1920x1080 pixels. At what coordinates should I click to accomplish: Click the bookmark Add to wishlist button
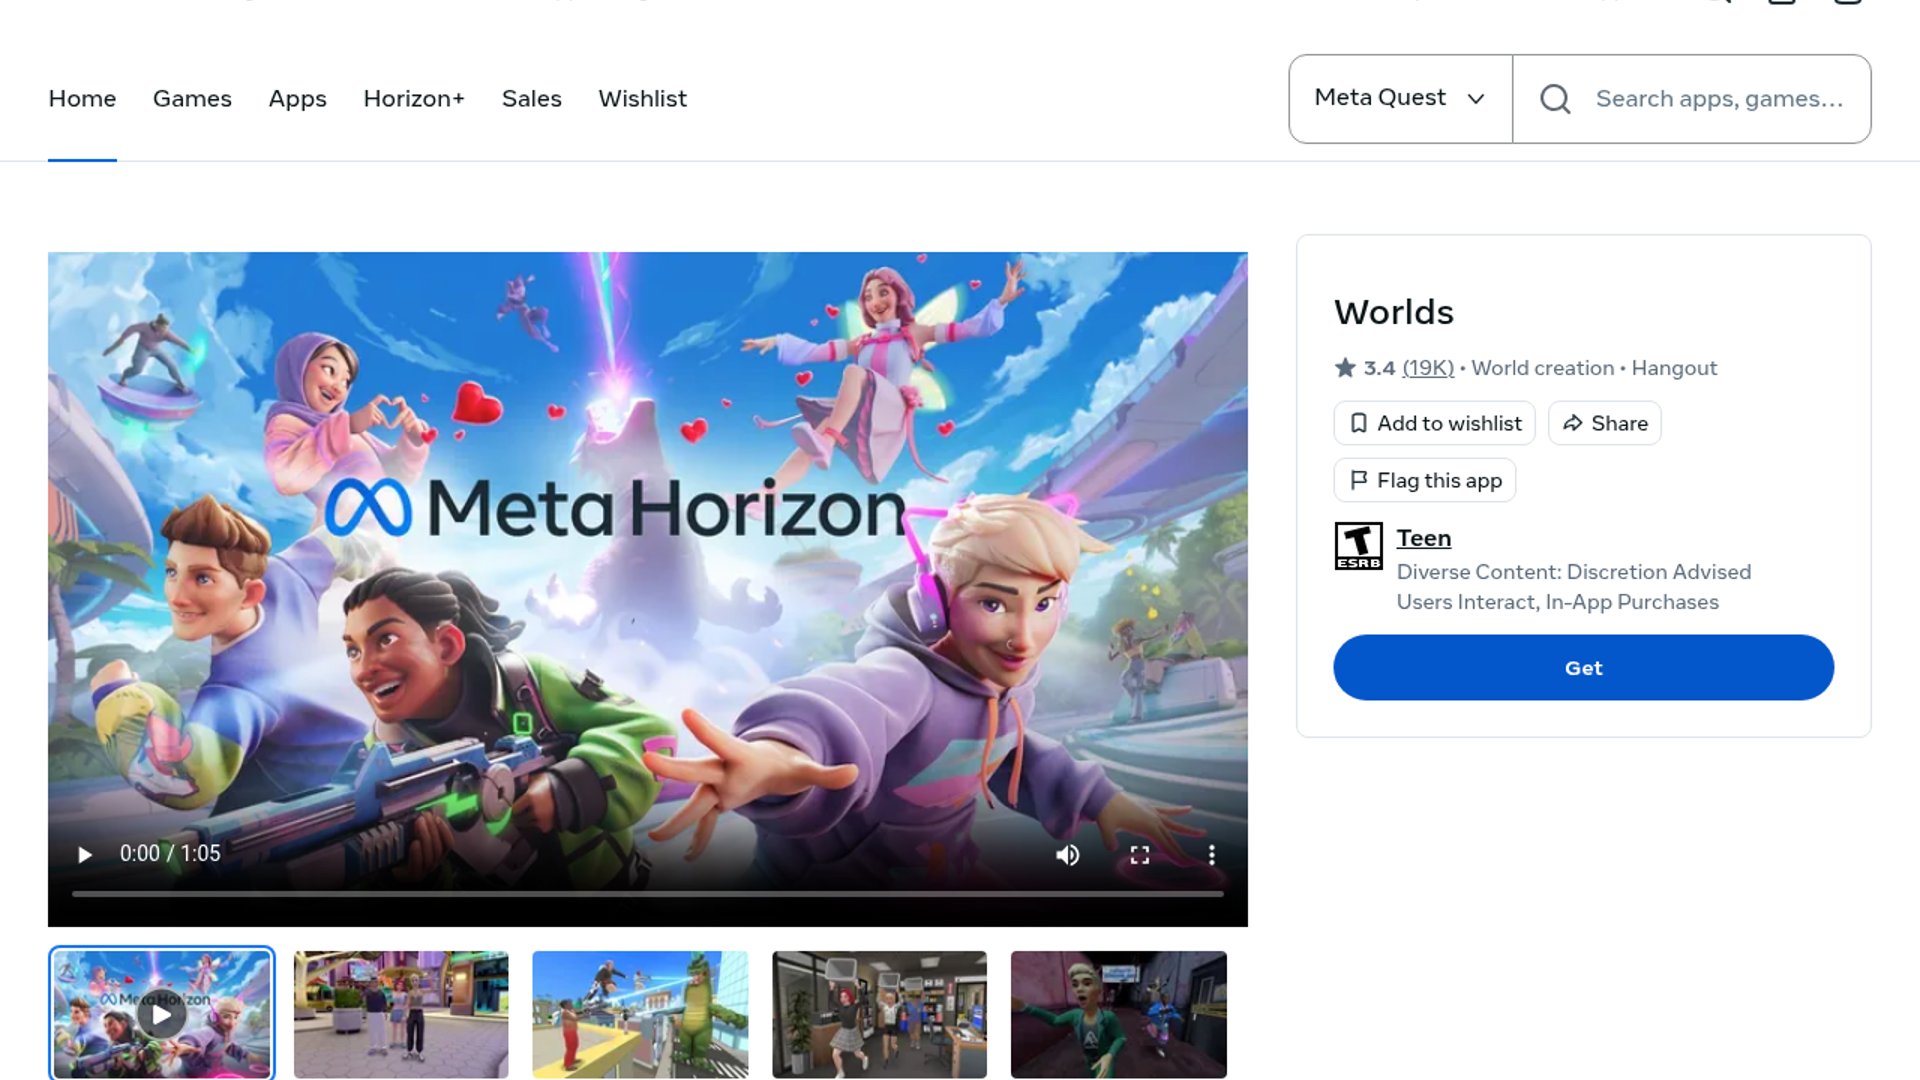(x=1434, y=423)
